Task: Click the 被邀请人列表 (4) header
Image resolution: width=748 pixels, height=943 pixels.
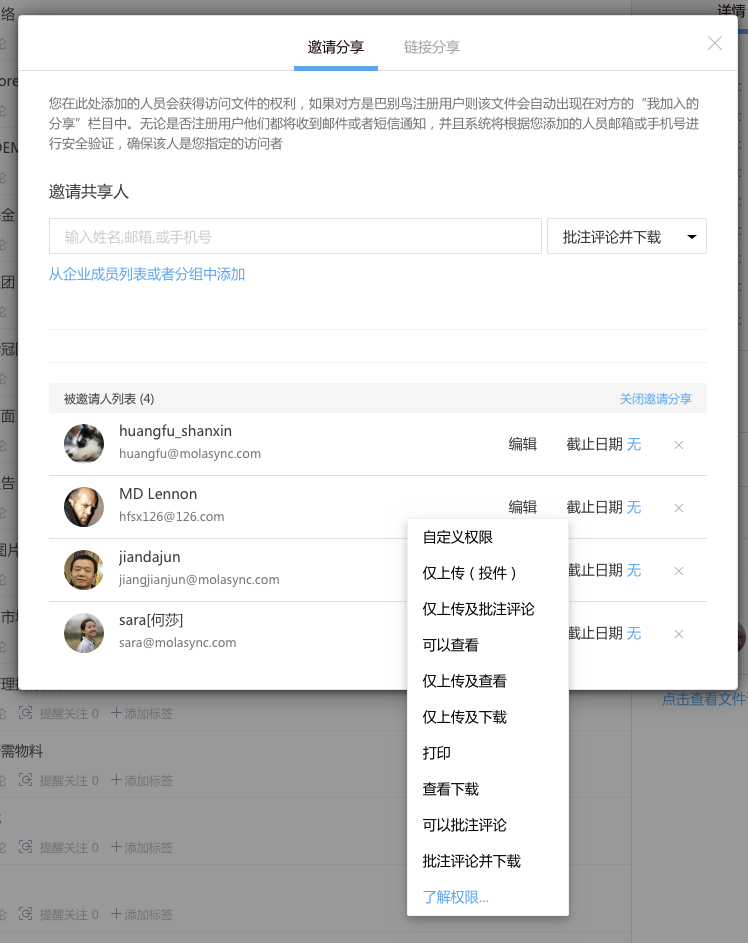Action: click(109, 399)
